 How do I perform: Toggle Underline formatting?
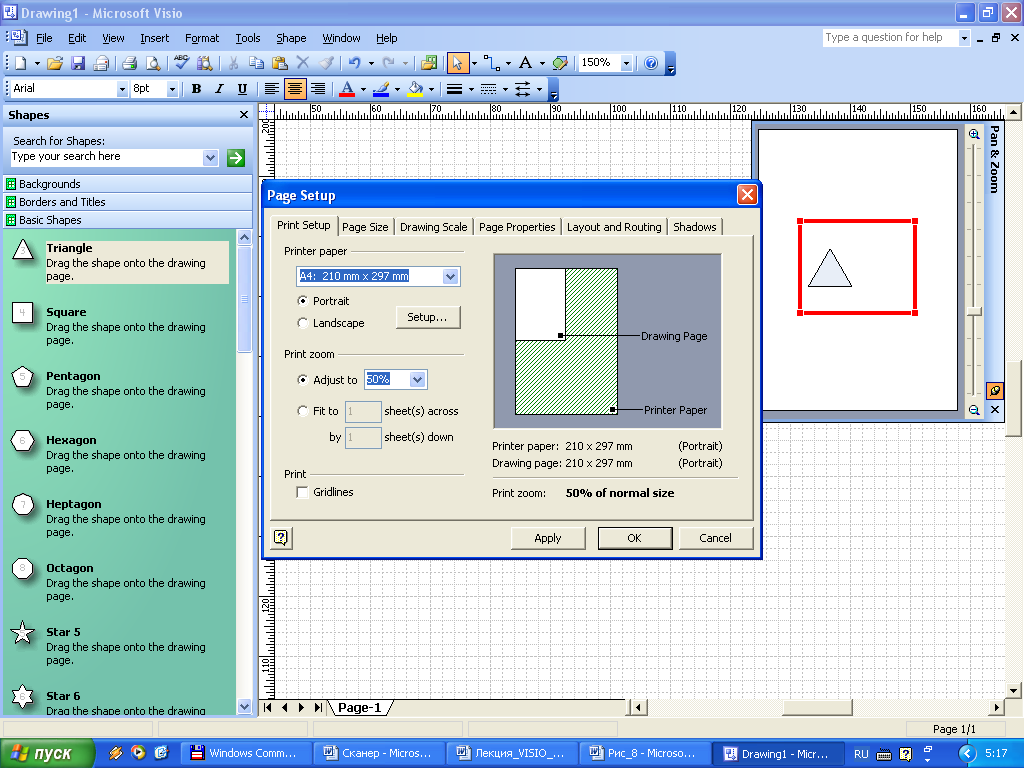(x=242, y=89)
